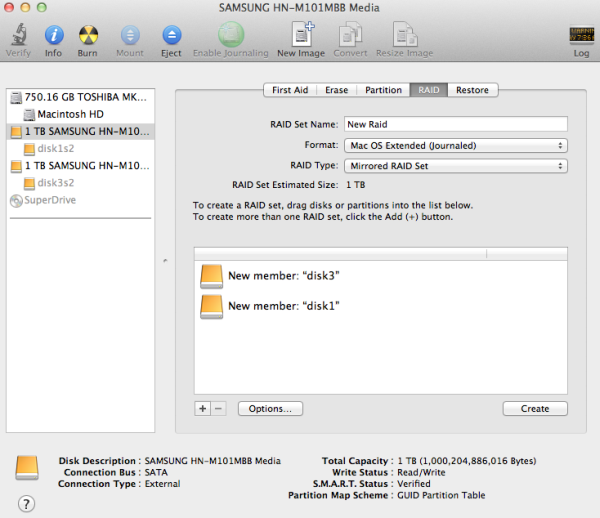Select SuperDrive in the sidebar
This screenshot has width=600, height=518.
[x=80, y=200]
